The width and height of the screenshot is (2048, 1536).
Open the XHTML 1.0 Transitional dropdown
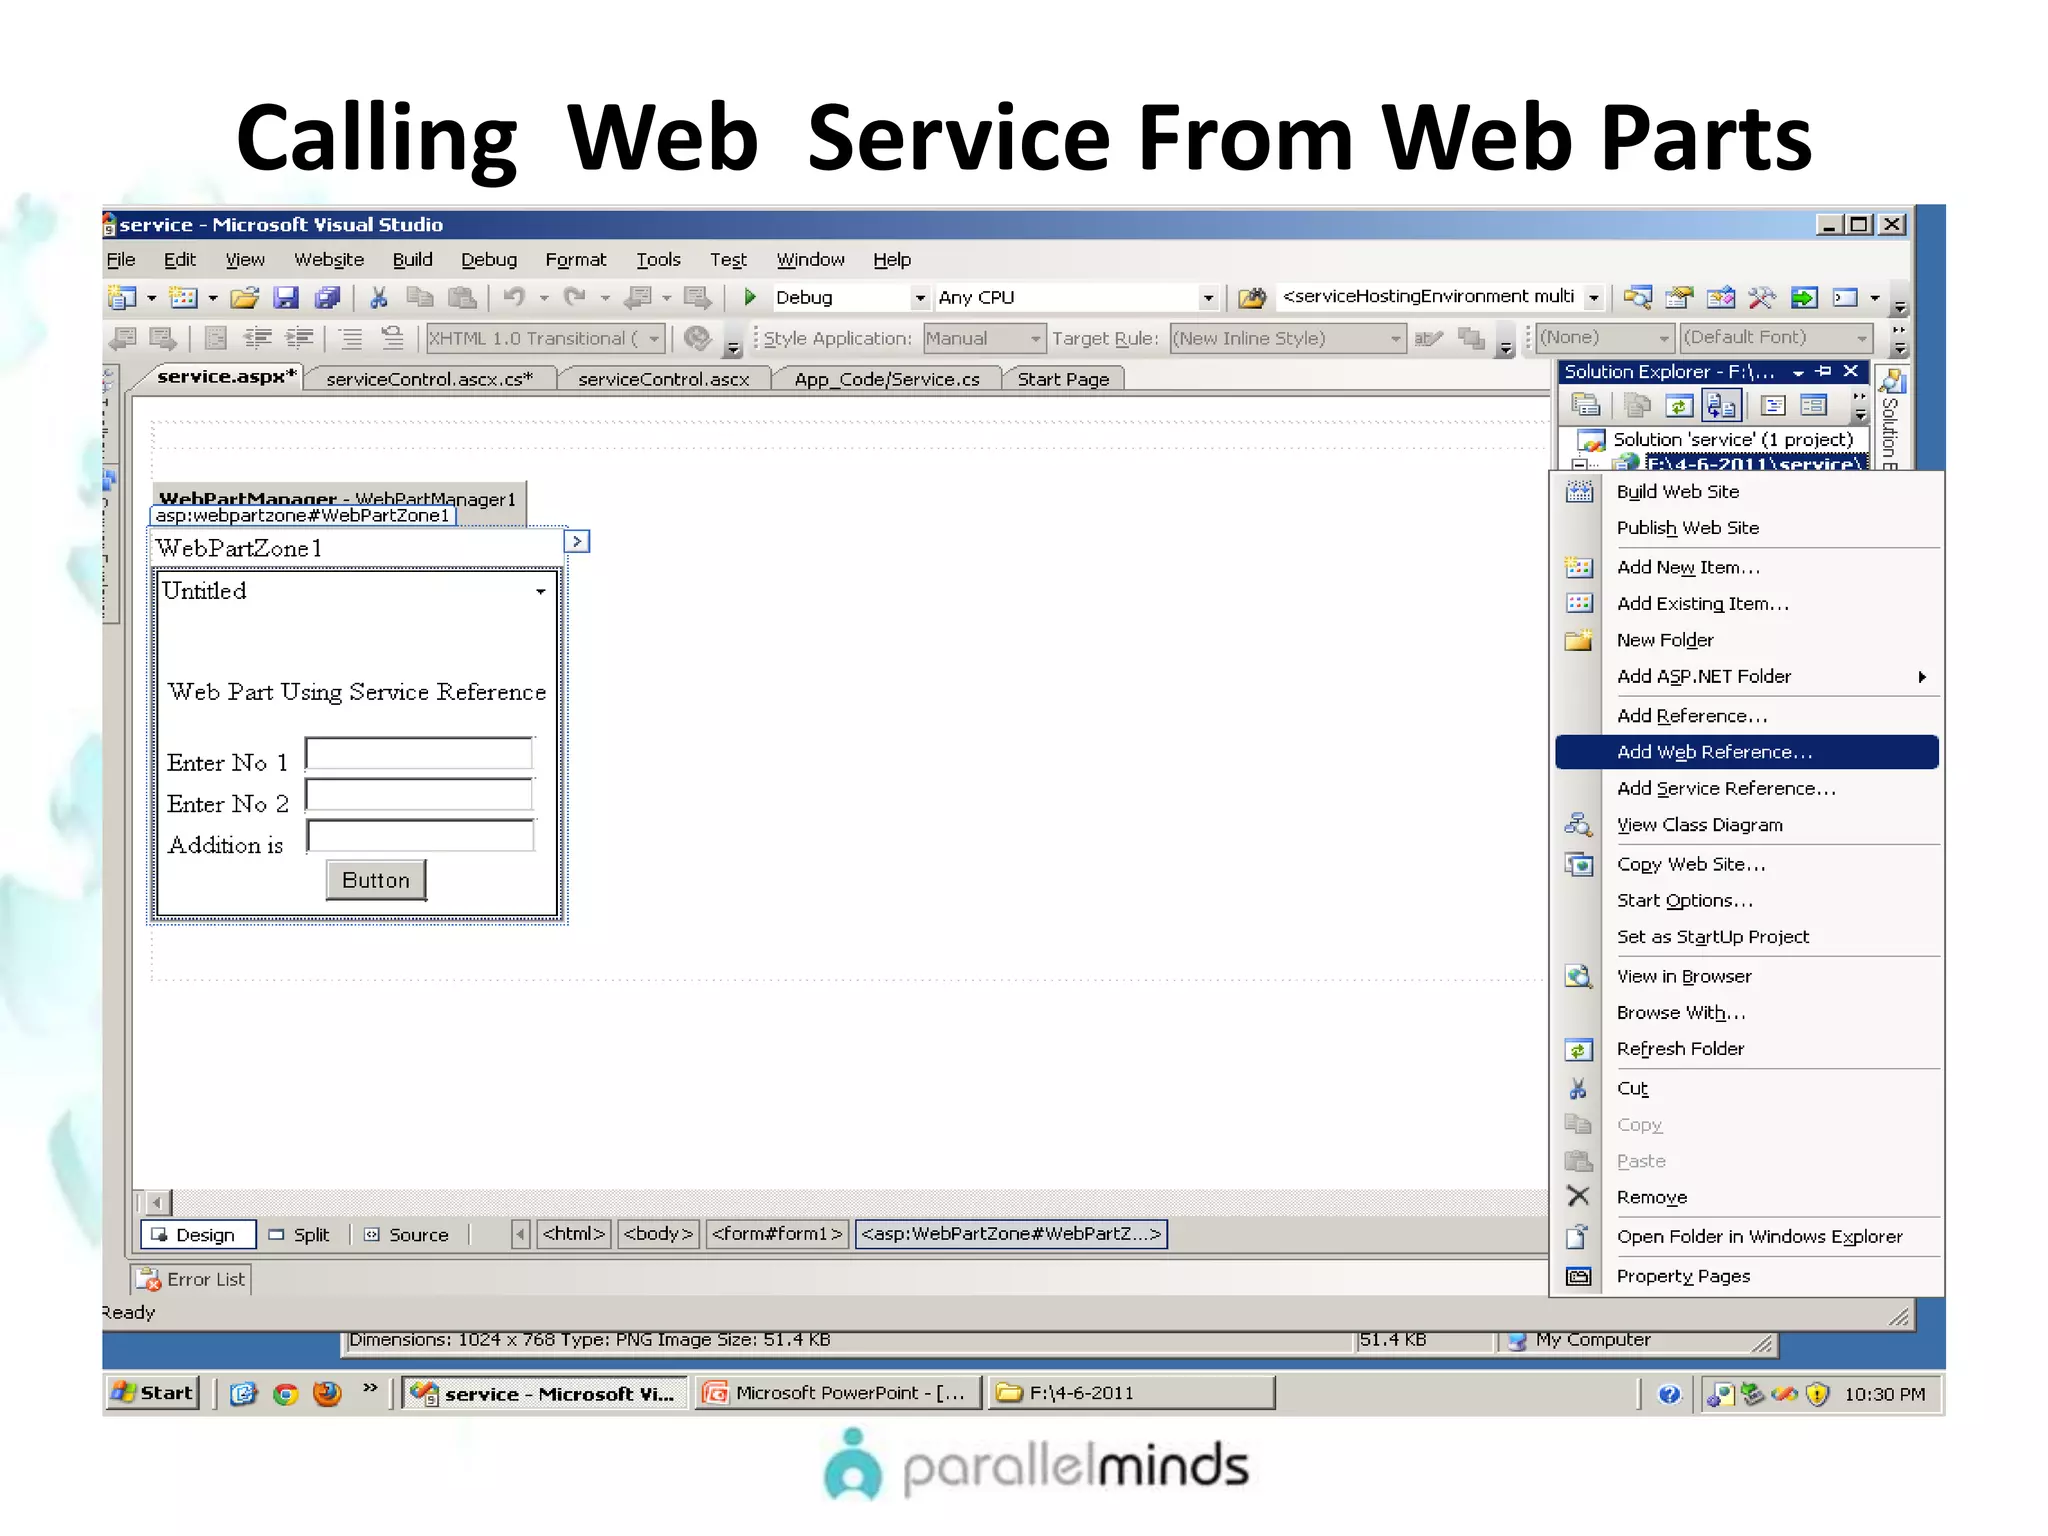[654, 339]
